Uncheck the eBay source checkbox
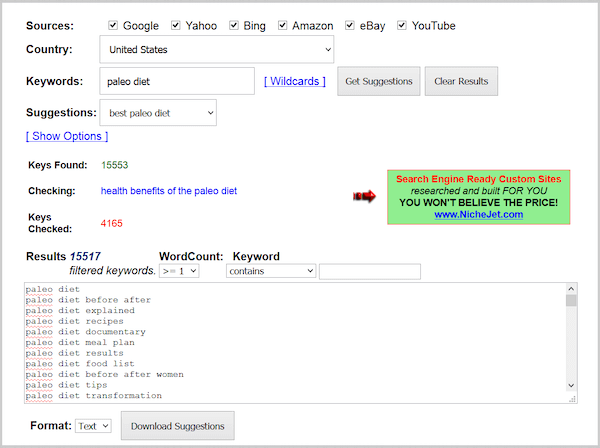600x448 pixels. point(351,25)
